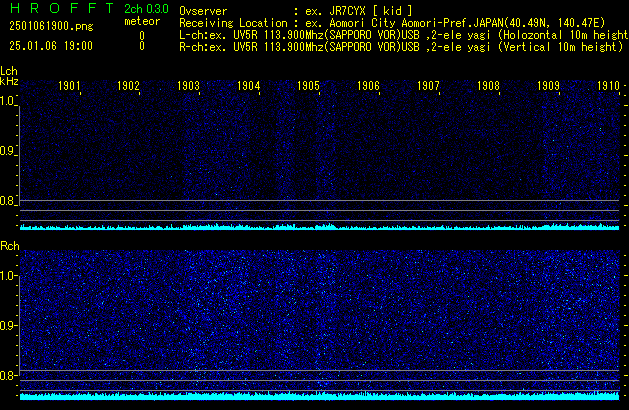Click the Rch 0.8 kHz axis label
Screen dimensions: 629x410
(7, 375)
